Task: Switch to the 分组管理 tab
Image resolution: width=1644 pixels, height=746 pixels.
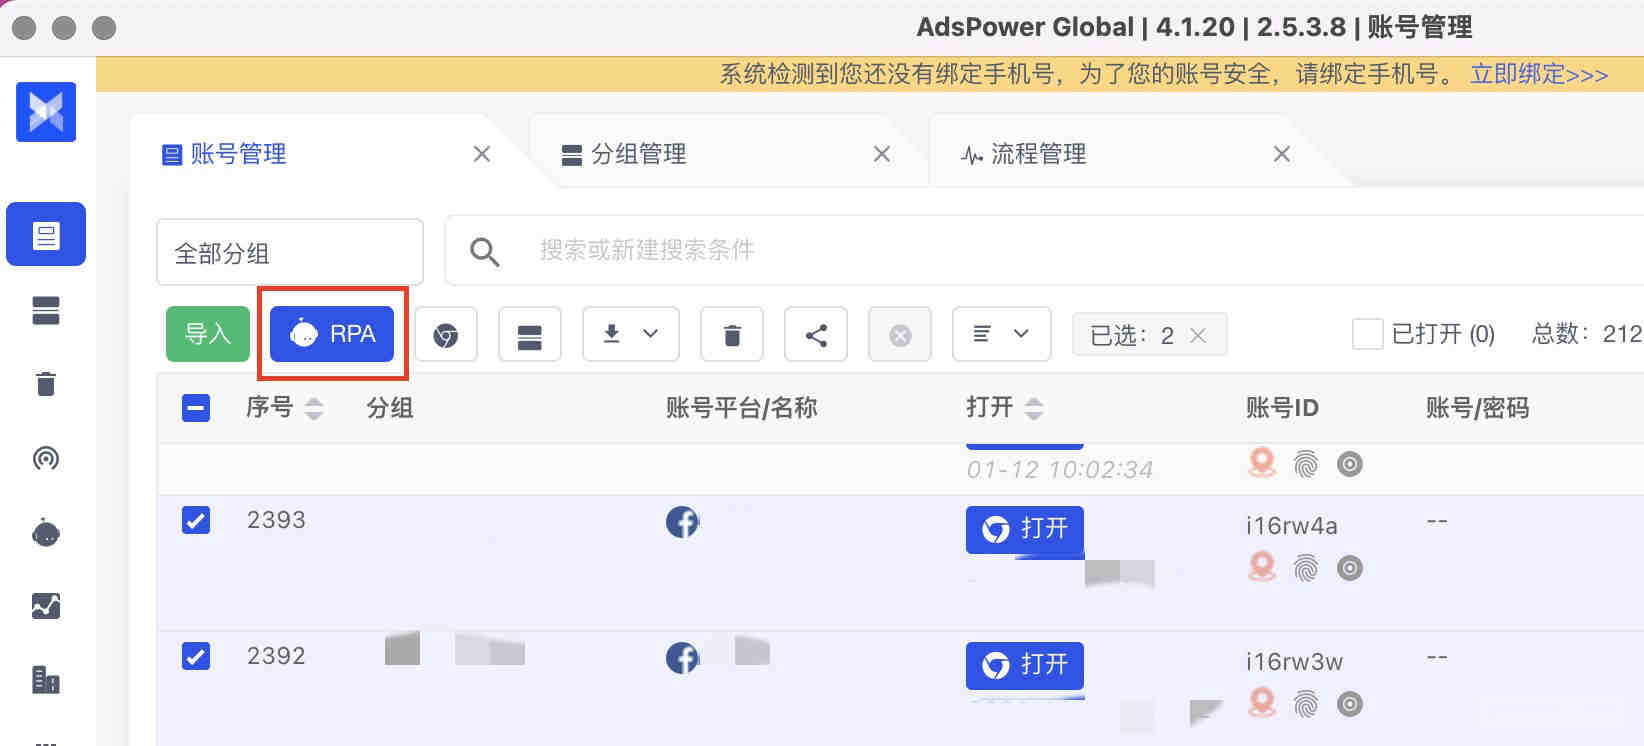Action: click(x=638, y=154)
